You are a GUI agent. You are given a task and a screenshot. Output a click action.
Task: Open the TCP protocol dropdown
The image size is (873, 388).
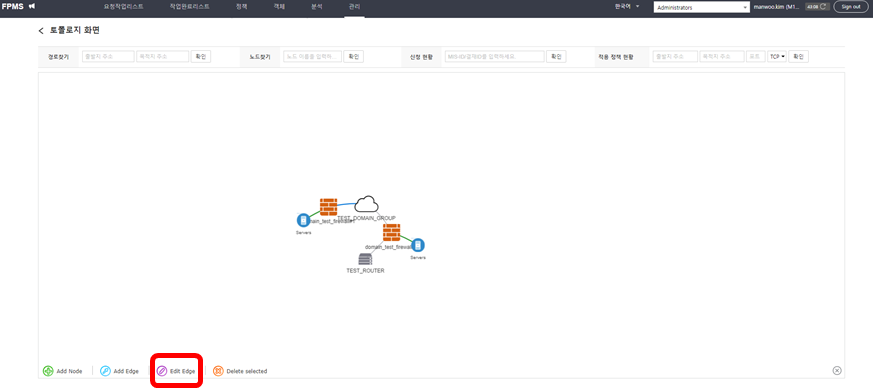[x=777, y=56]
